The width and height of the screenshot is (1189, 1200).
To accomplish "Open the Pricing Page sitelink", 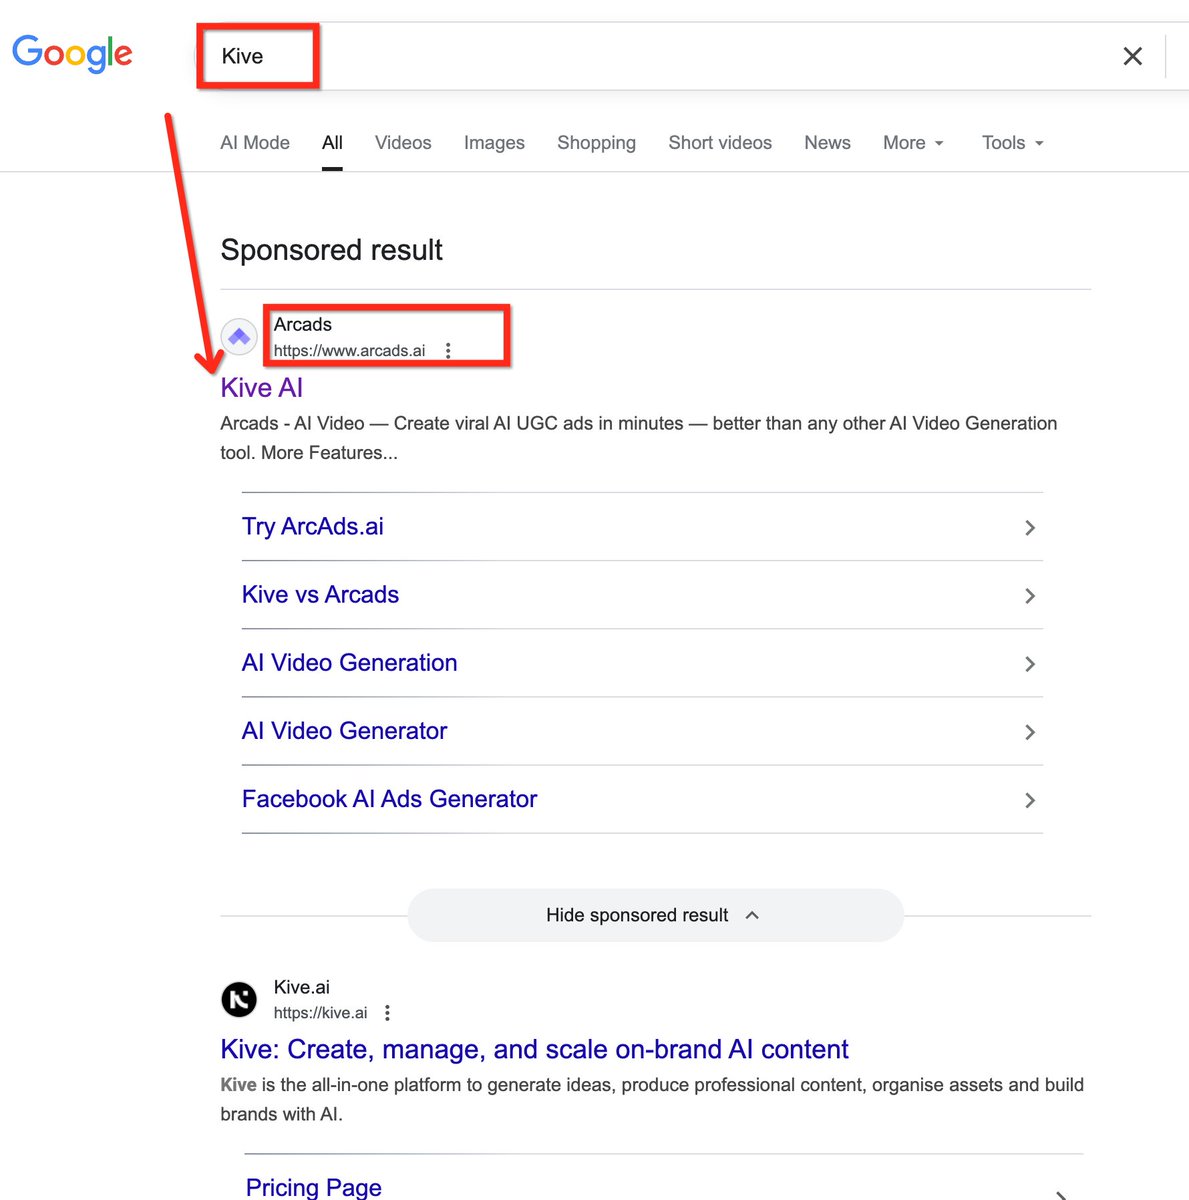I will coord(313,1187).
